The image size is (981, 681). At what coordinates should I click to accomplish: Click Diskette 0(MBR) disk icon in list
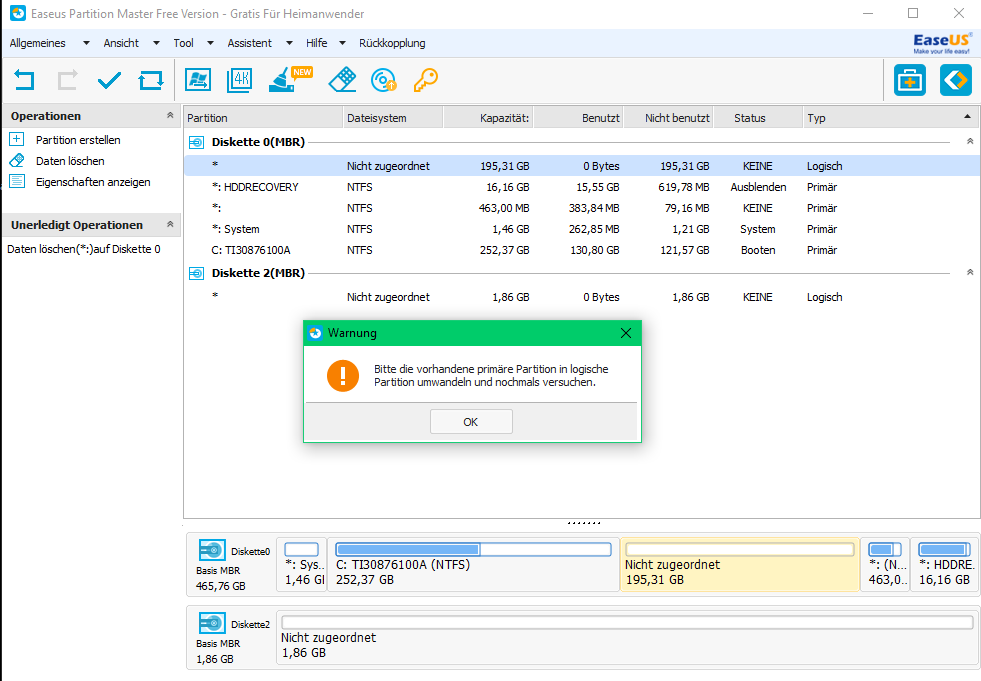pos(196,143)
